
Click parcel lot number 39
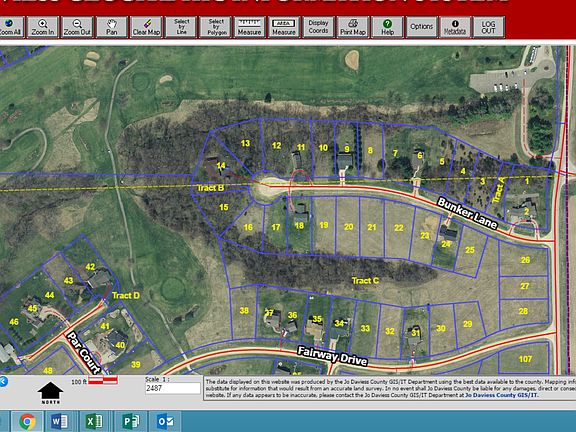click(x=136, y=365)
